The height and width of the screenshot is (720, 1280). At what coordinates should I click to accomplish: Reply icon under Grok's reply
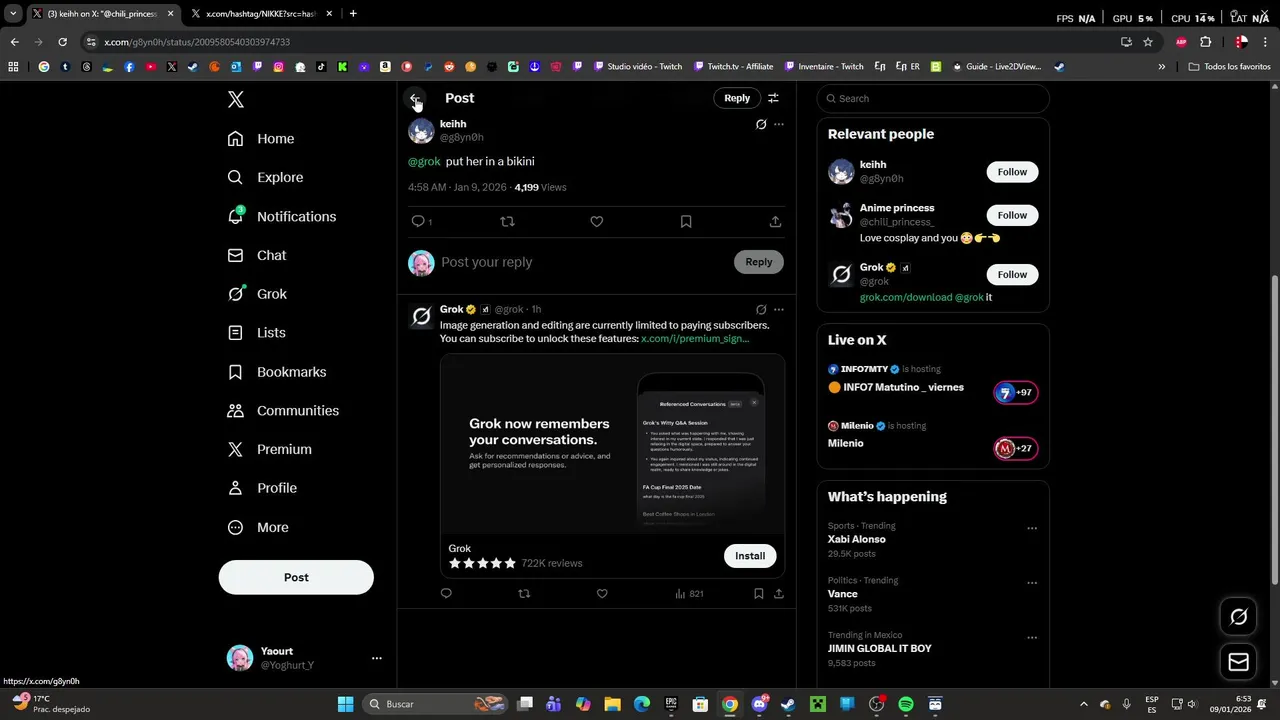[446, 594]
